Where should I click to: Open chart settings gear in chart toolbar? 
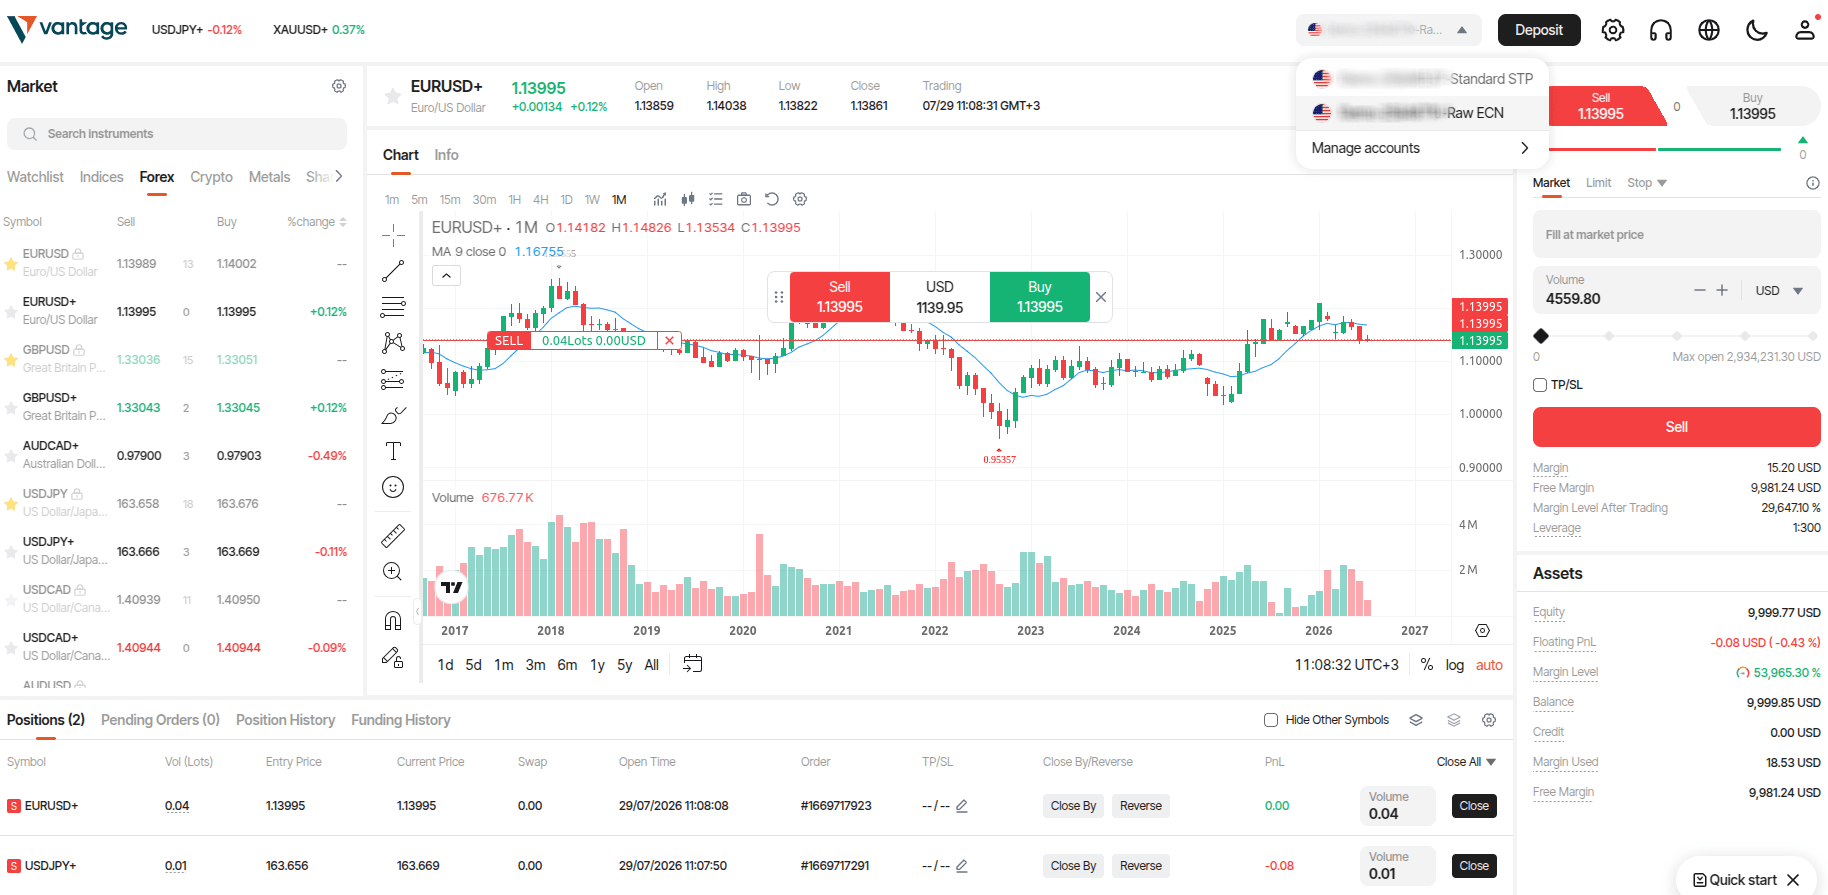click(x=800, y=199)
